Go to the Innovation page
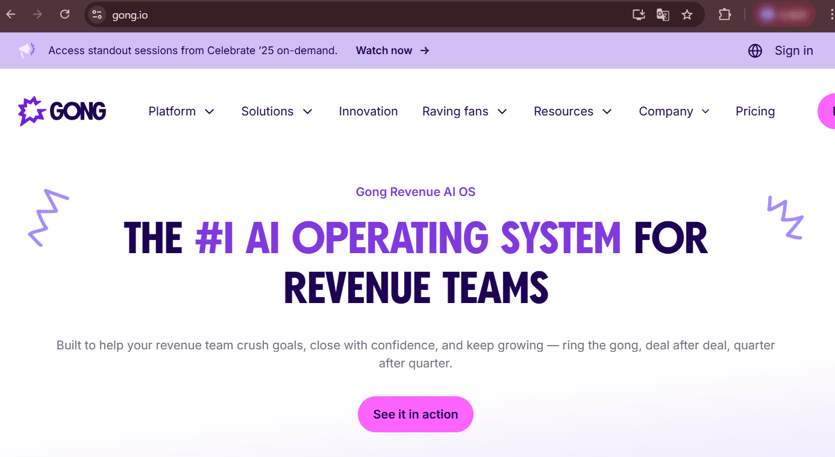 368,111
